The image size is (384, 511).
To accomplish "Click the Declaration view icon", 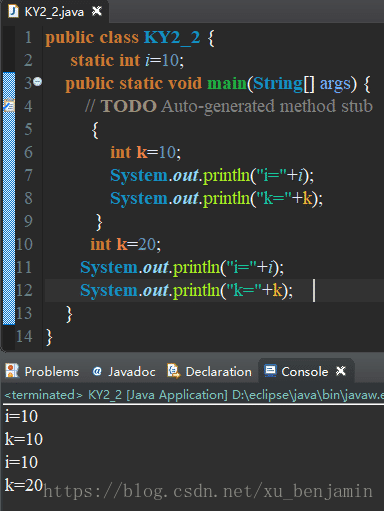I will coord(173,371).
